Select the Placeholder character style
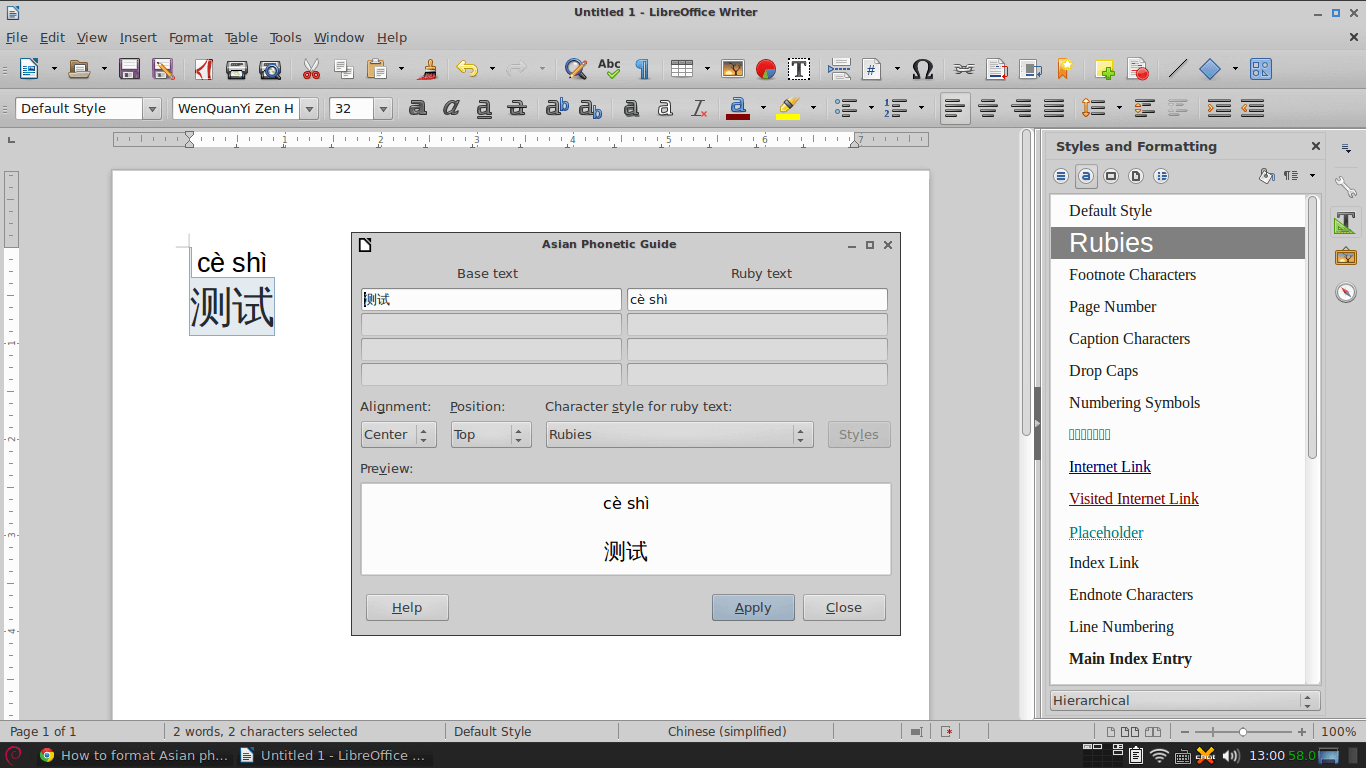This screenshot has height=768, width=1366. pyautogui.click(x=1106, y=533)
